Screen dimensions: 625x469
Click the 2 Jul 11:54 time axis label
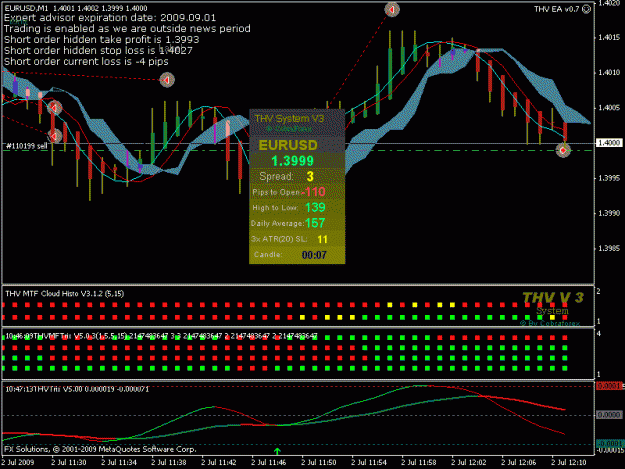pos(369,463)
